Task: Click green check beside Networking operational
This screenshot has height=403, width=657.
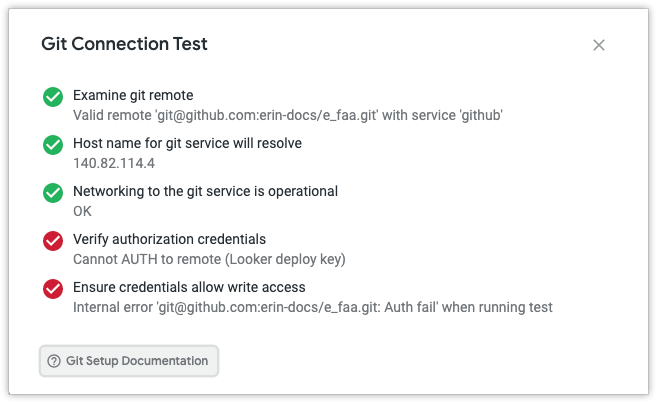Action: 53,193
